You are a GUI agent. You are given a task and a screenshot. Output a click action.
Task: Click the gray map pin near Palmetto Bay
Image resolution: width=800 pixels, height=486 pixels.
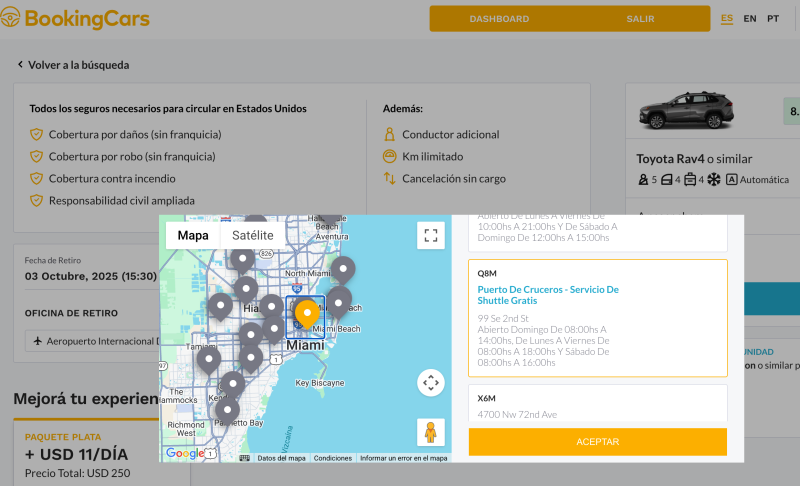pyautogui.click(x=228, y=410)
